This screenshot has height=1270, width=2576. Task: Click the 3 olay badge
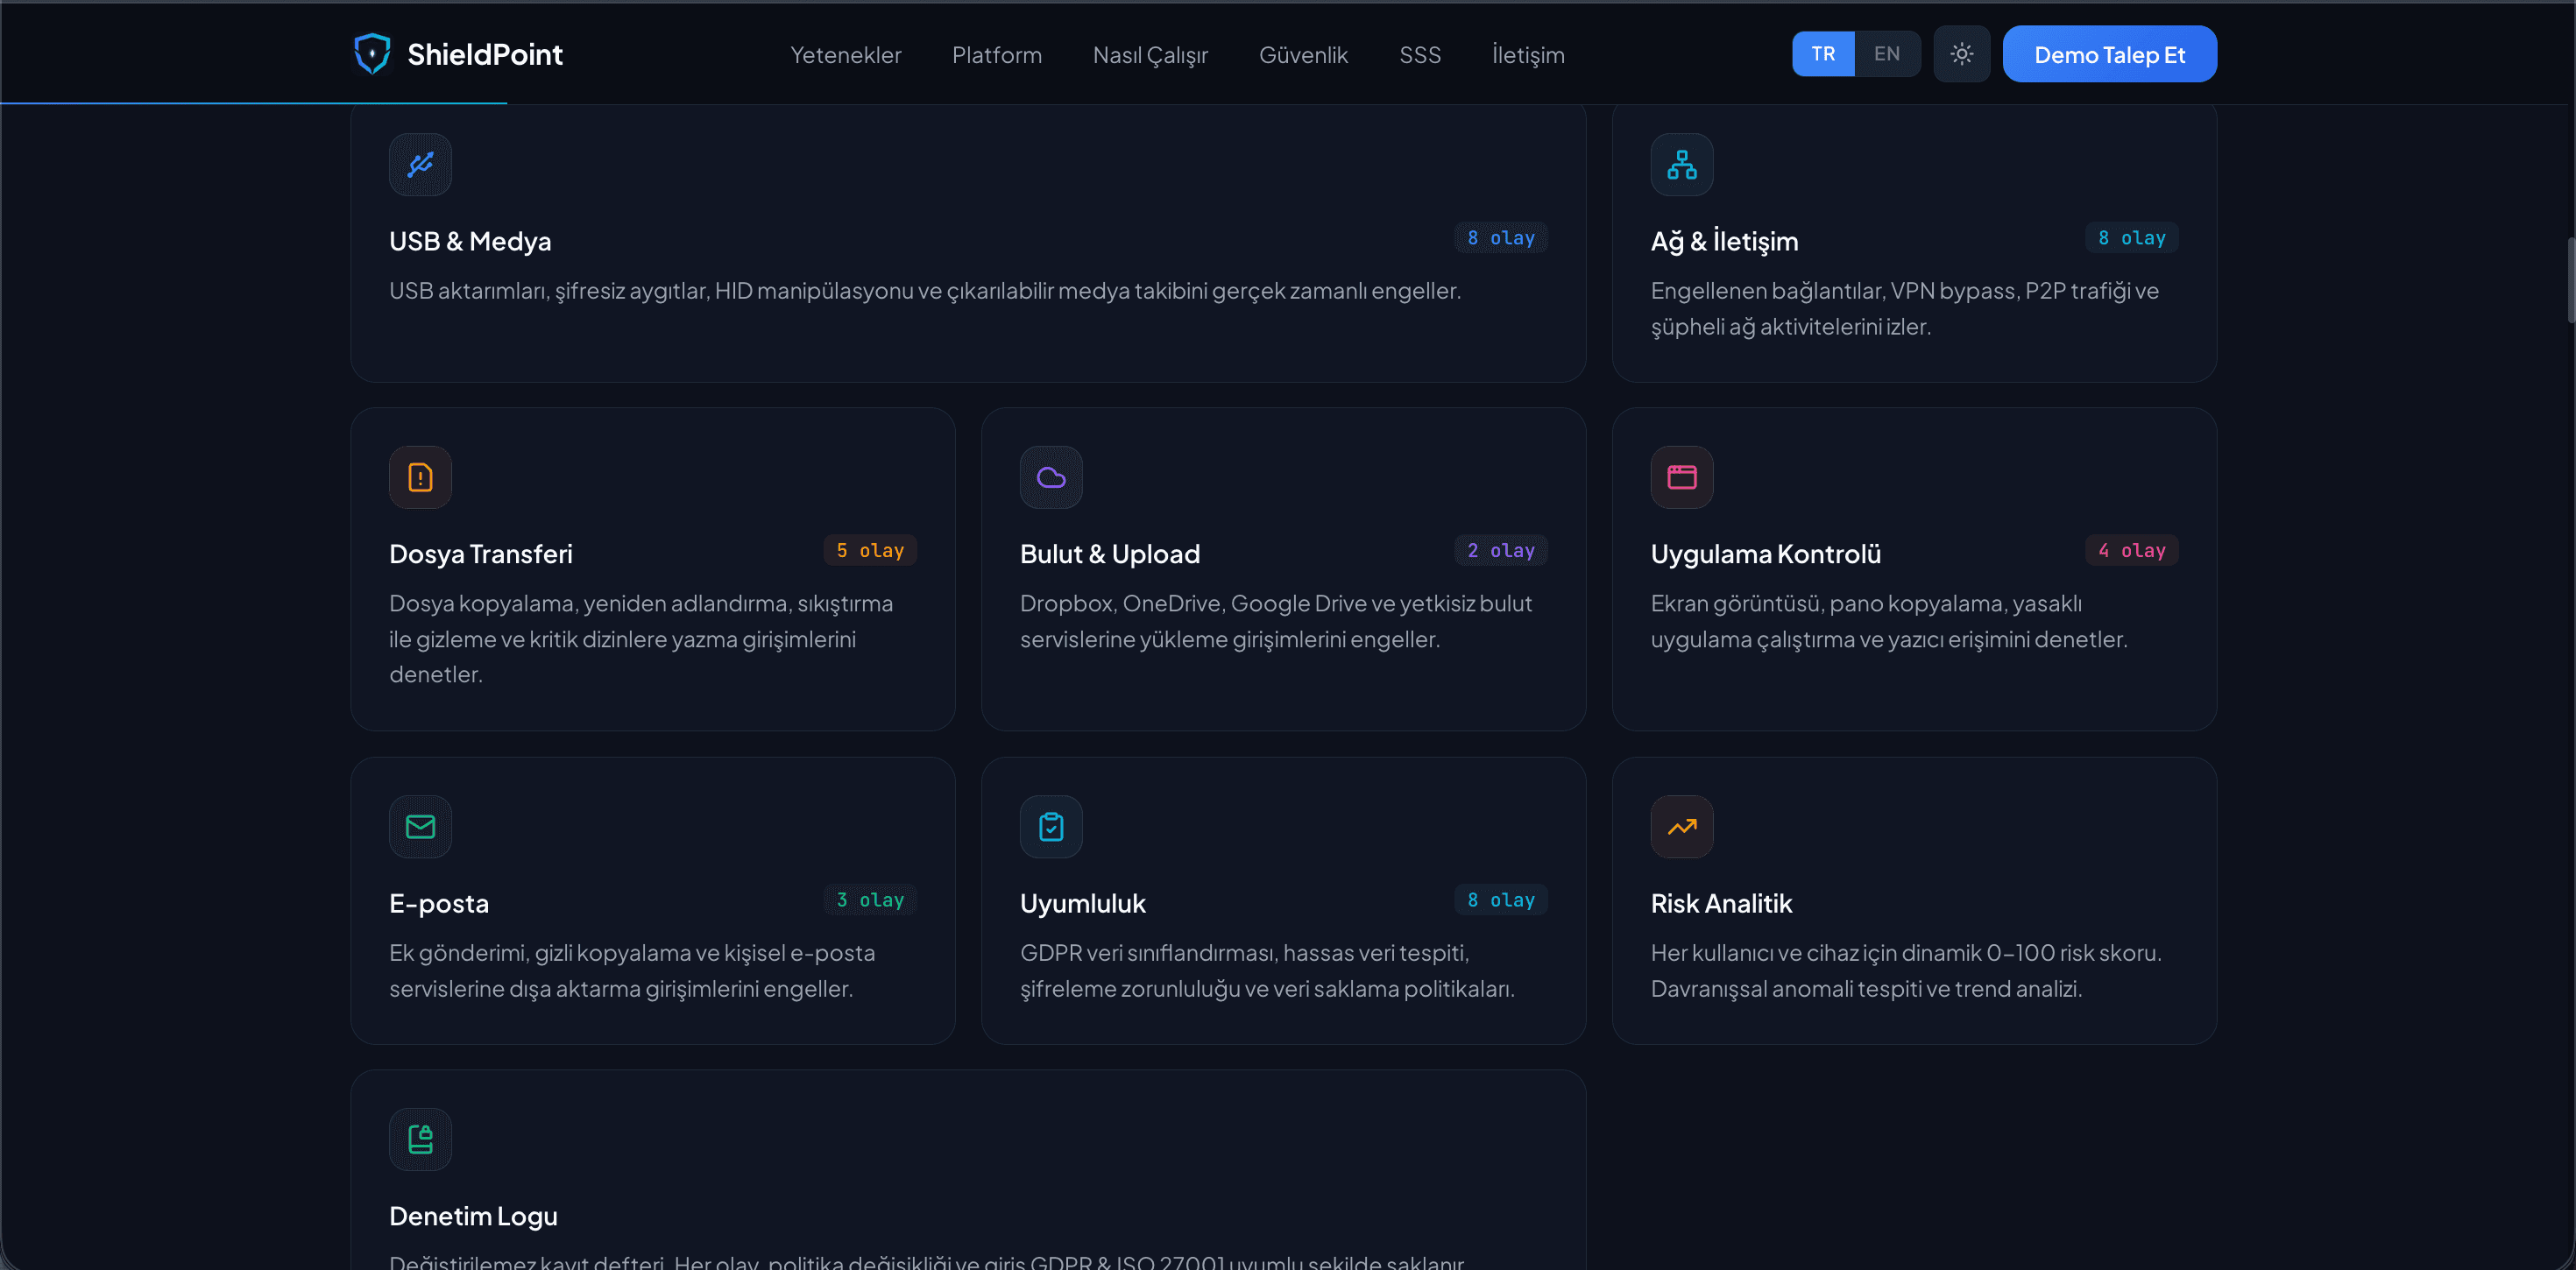click(870, 900)
